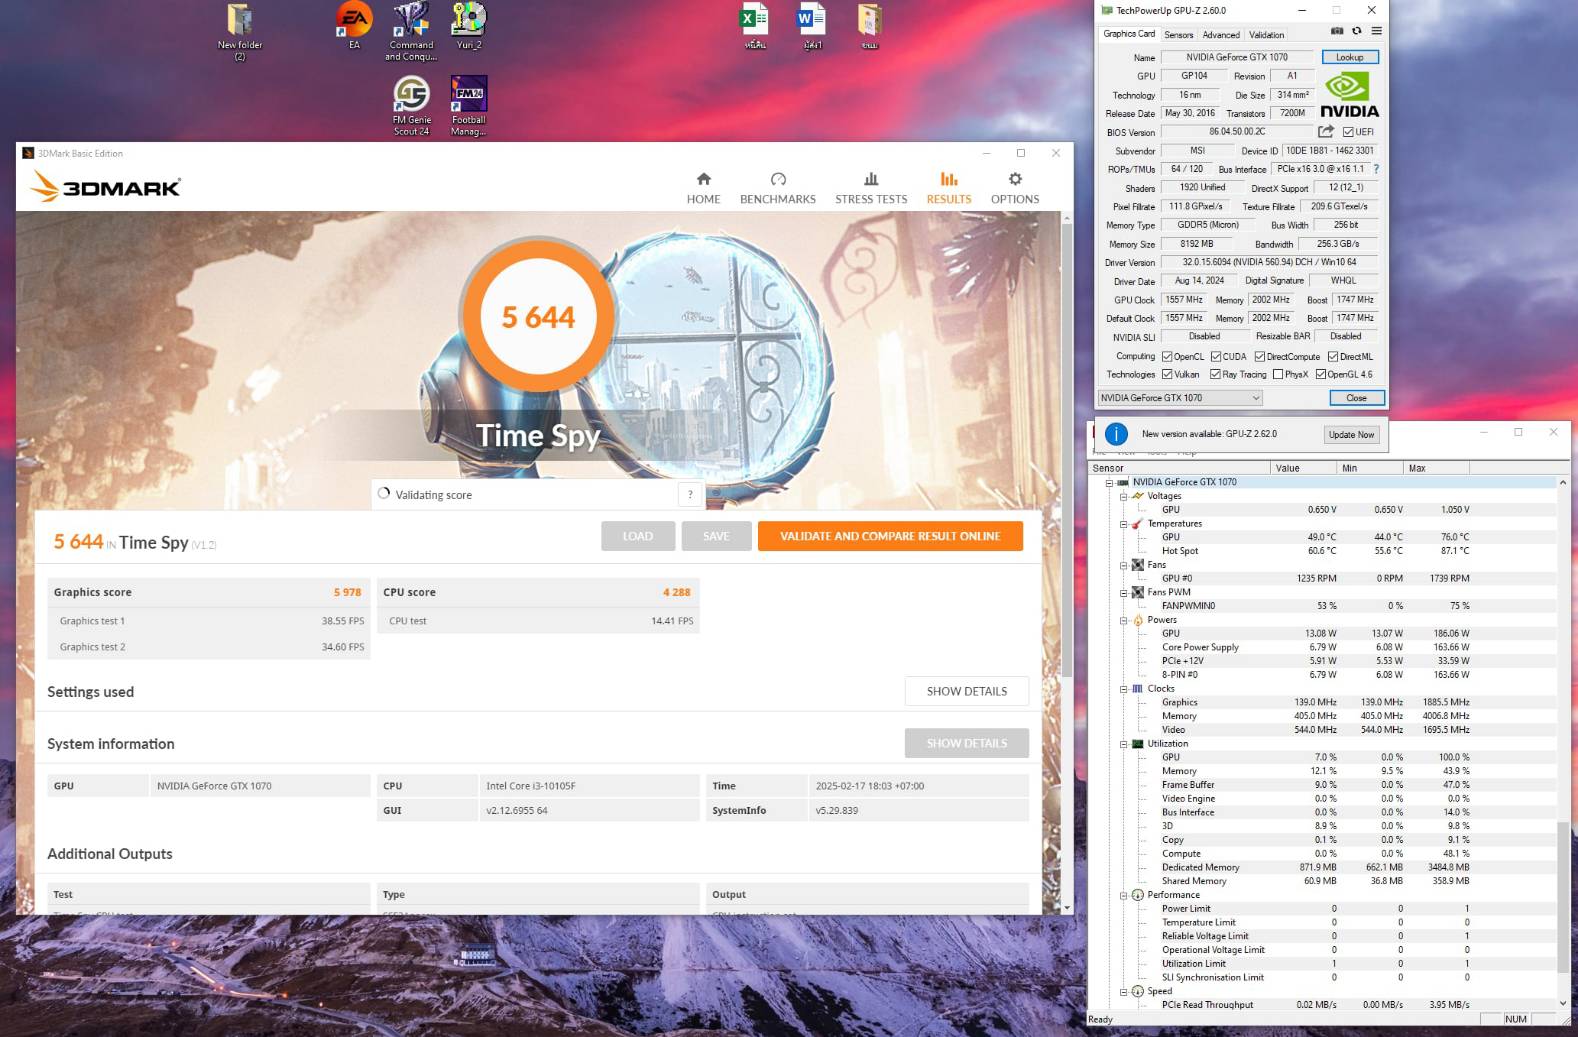The image size is (1578, 1037).
Task: Click the BIOS export share icon
Action: 1326,132
